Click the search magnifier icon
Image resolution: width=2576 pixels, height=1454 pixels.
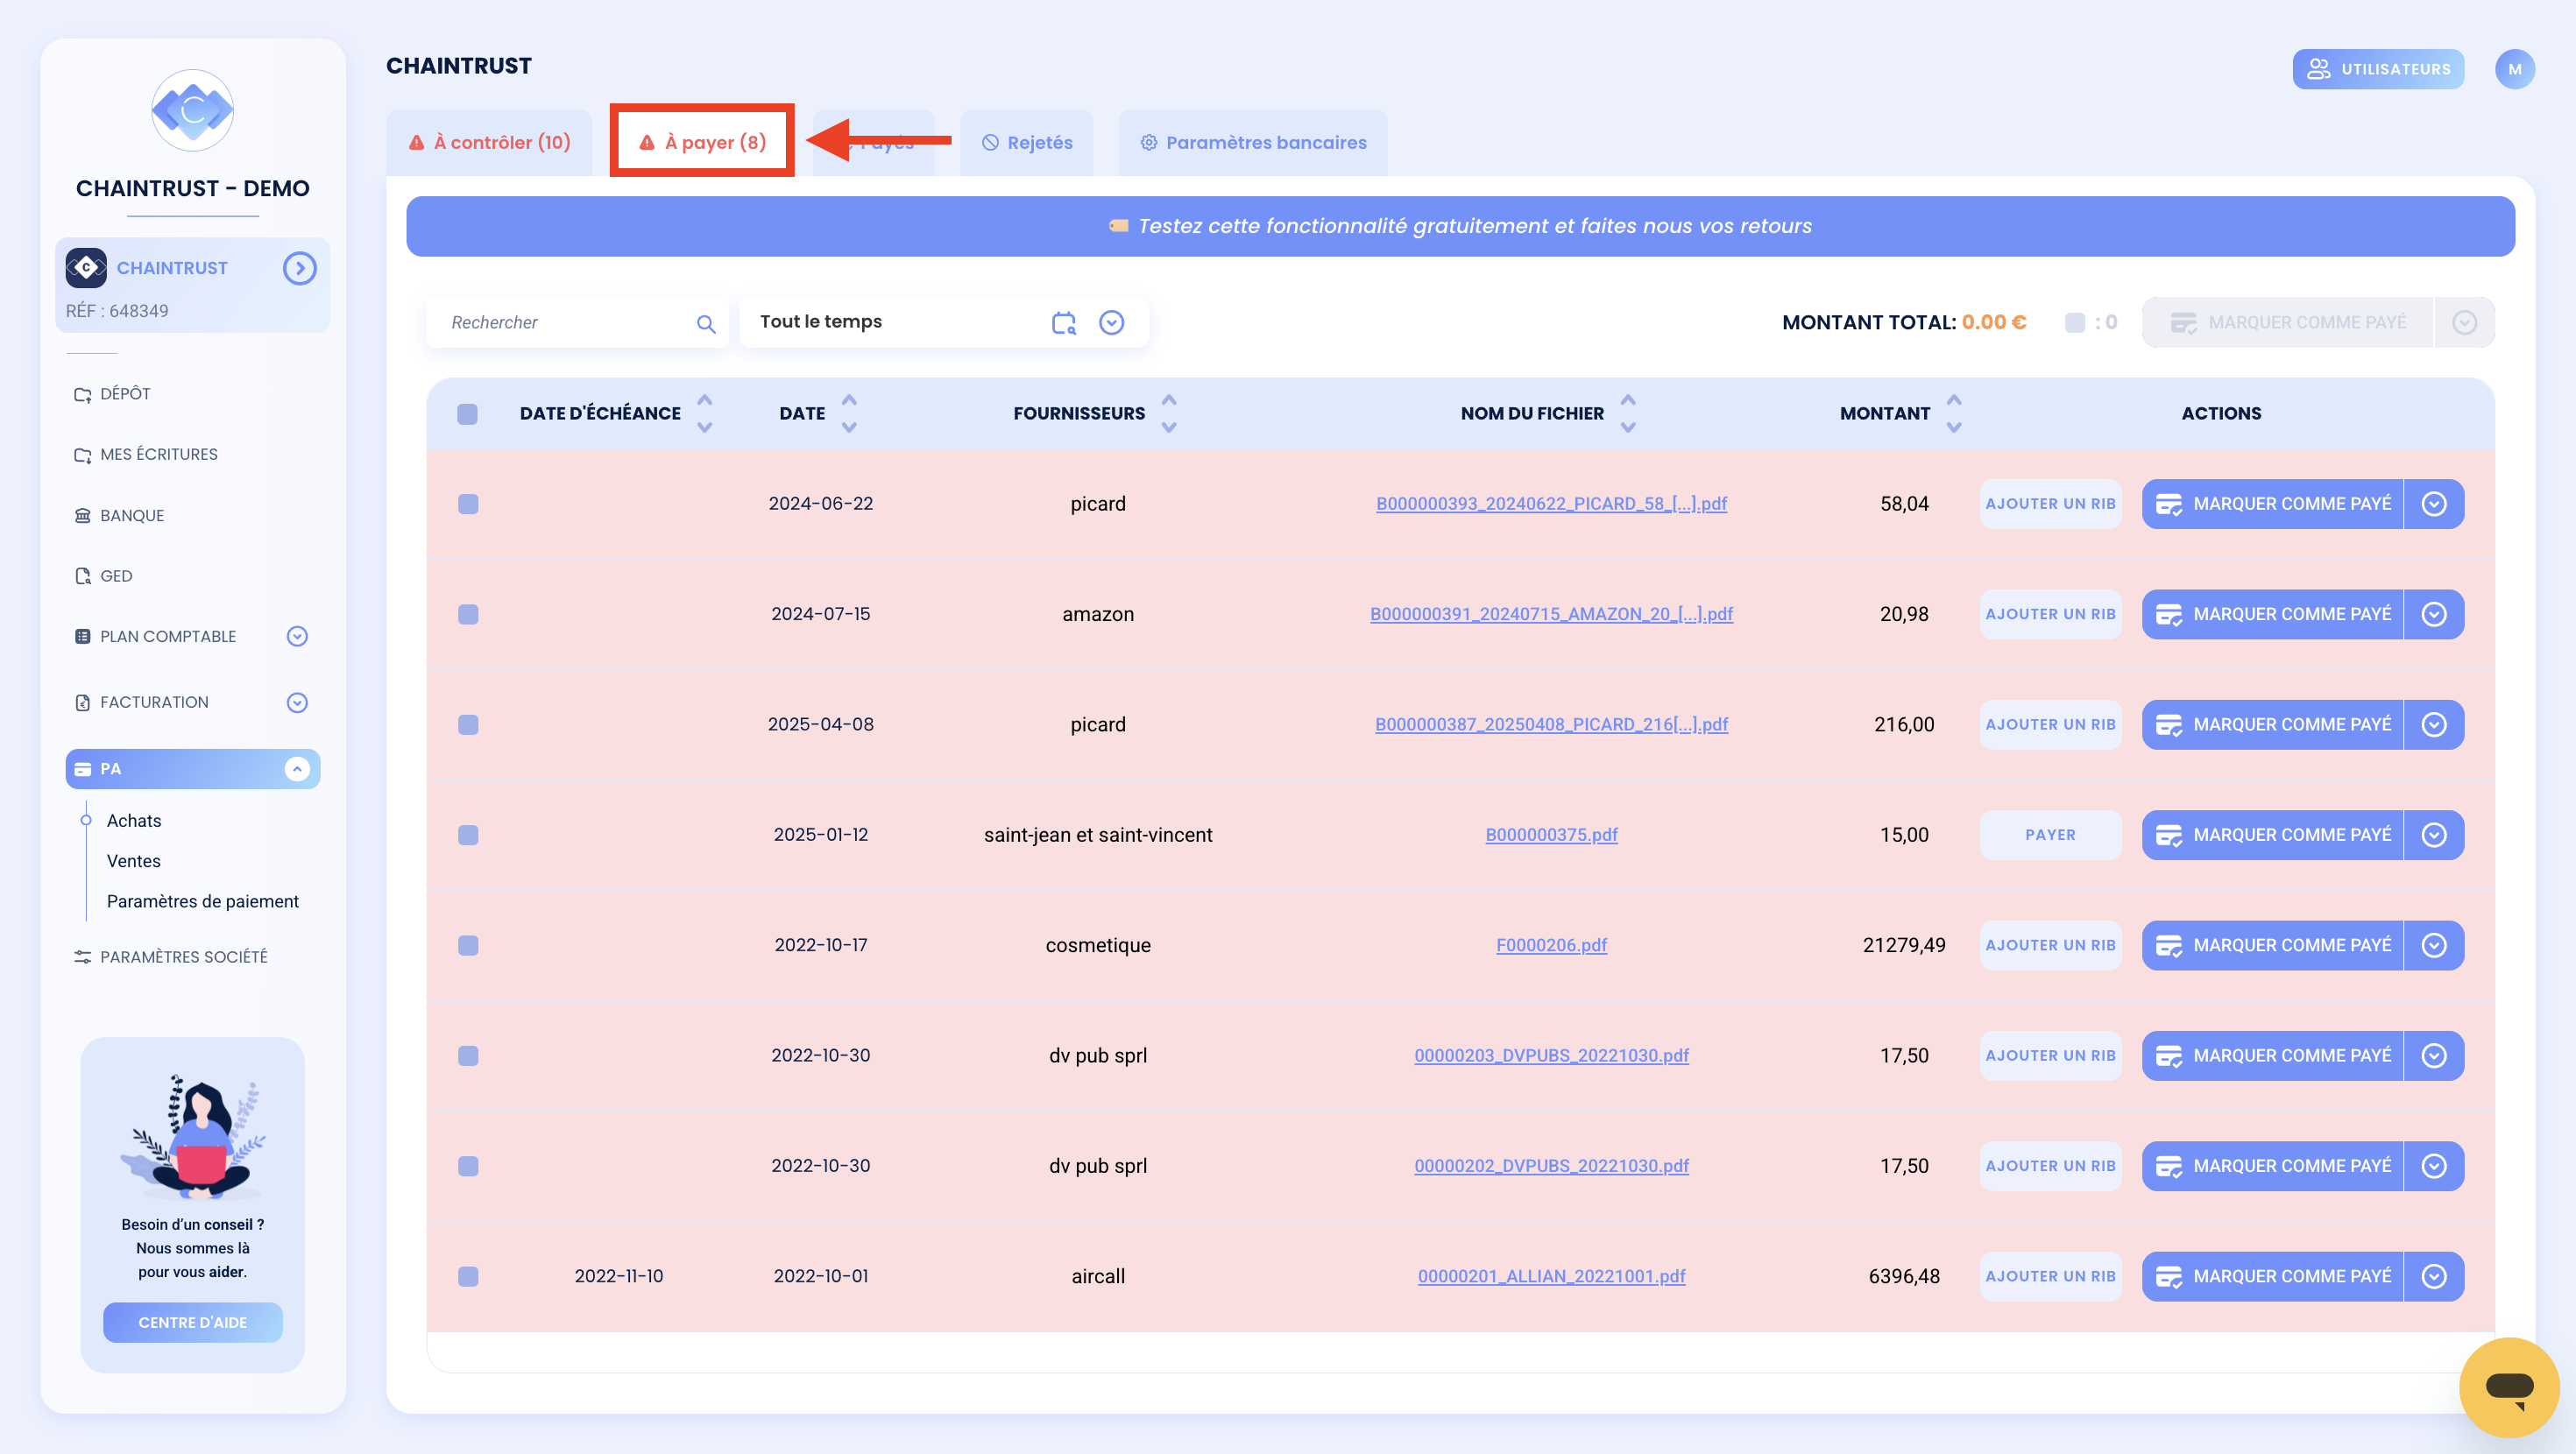tap(706, 323)
